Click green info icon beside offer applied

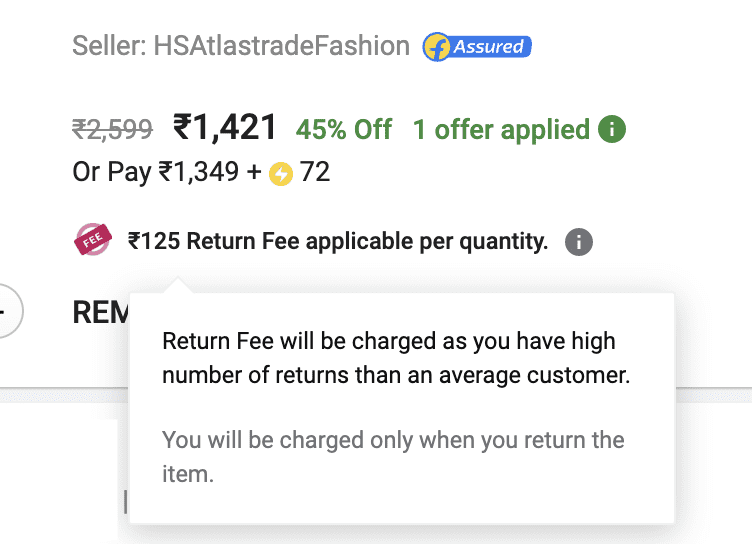click(x=611, y=129)
